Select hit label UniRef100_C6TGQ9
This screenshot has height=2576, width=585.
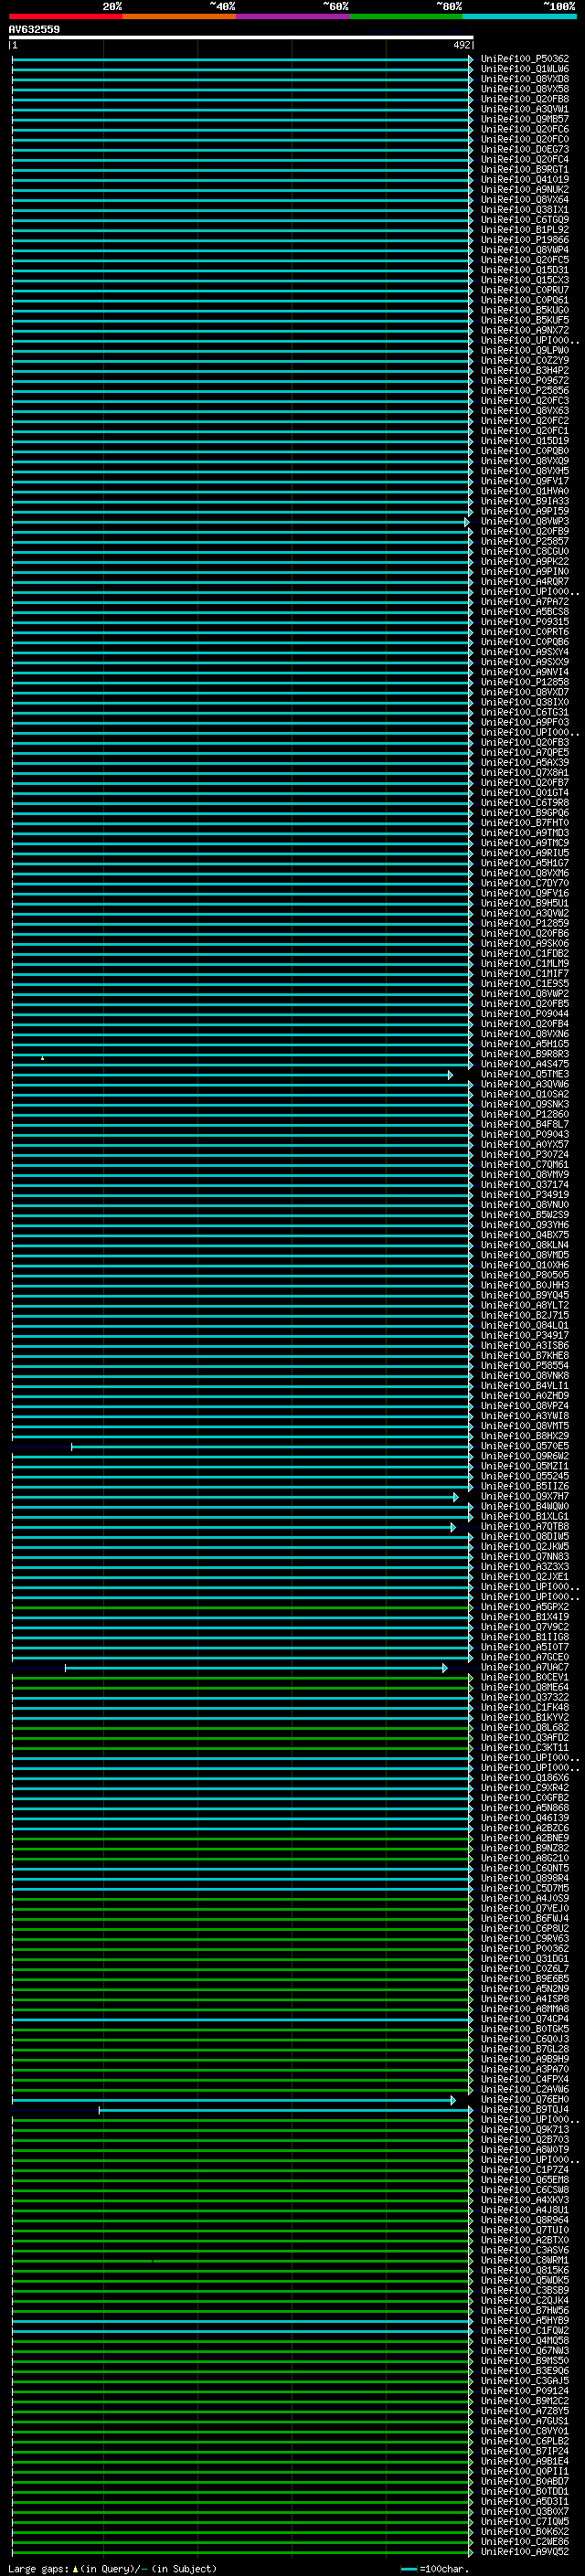pos(525,220)
